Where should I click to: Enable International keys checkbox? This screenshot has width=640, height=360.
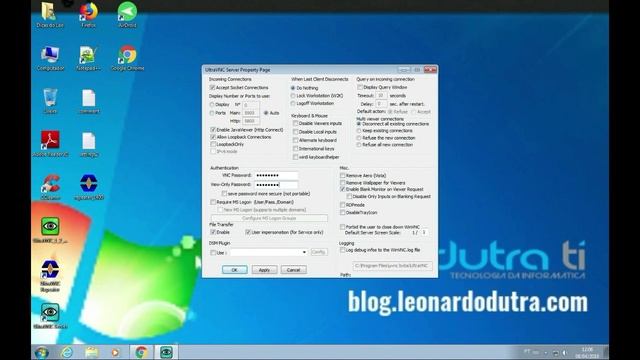coord(296,149)
